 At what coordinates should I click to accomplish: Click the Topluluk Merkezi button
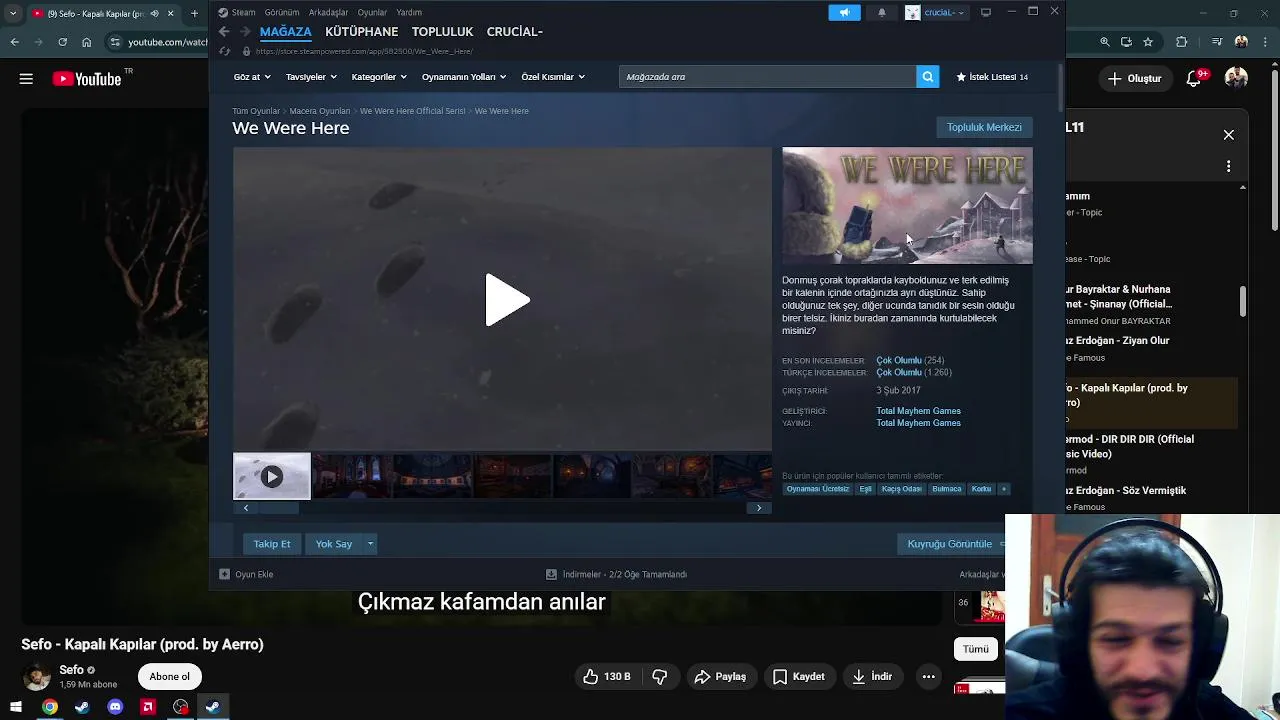(984, 127)
